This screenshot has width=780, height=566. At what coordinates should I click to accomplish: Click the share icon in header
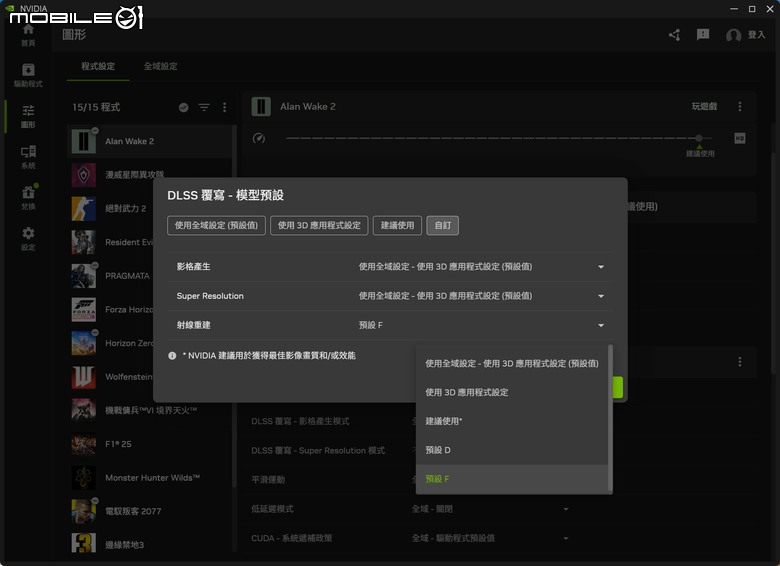[x=675, y=35]
